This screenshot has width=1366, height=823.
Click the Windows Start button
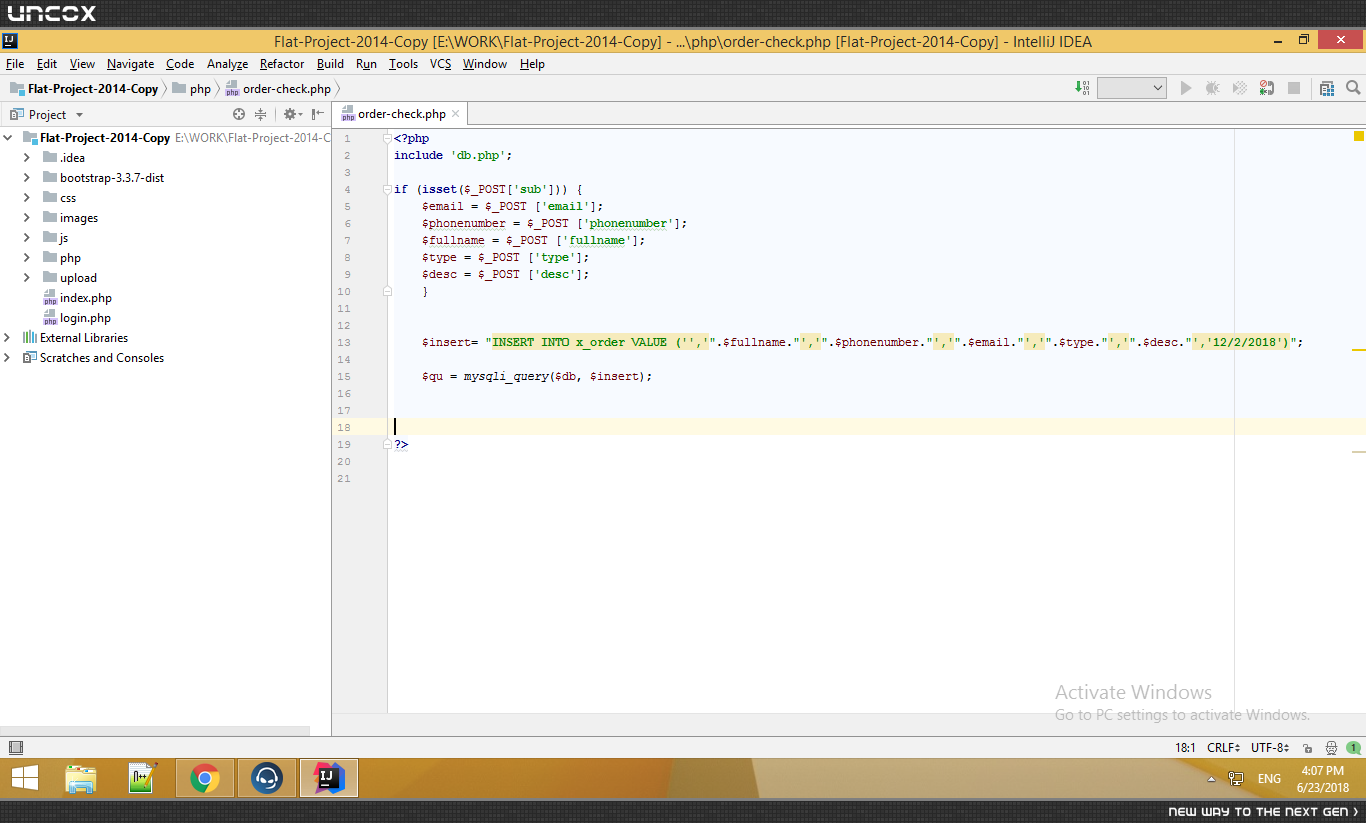tap(25, 778)
